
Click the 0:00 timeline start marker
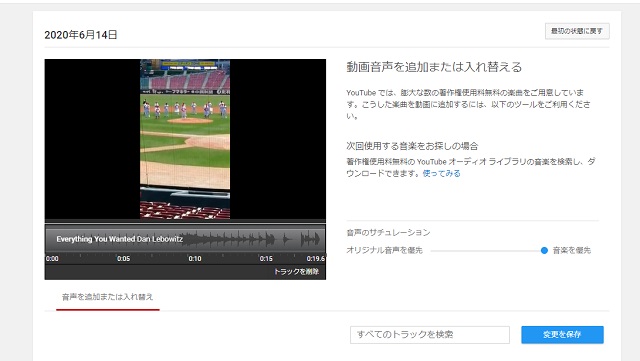pos(52,258)
